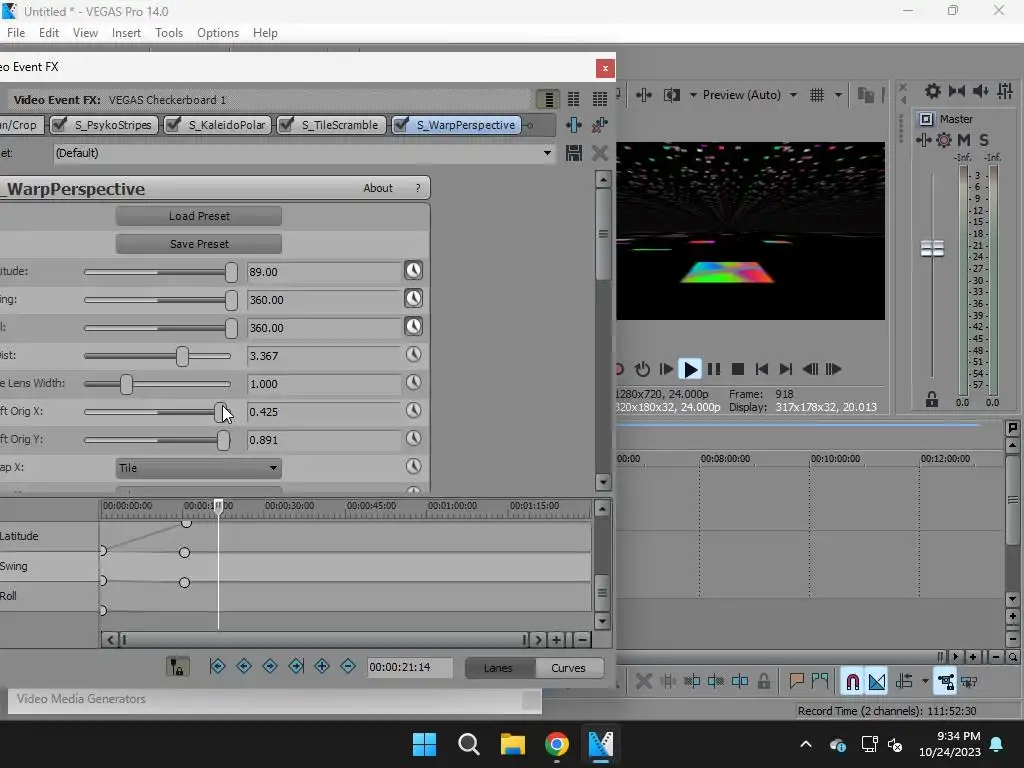Click the Remove Selected Plug-In icon
Image resolution: width=1024 pixels, height=768 pixels.
point(600,125)
